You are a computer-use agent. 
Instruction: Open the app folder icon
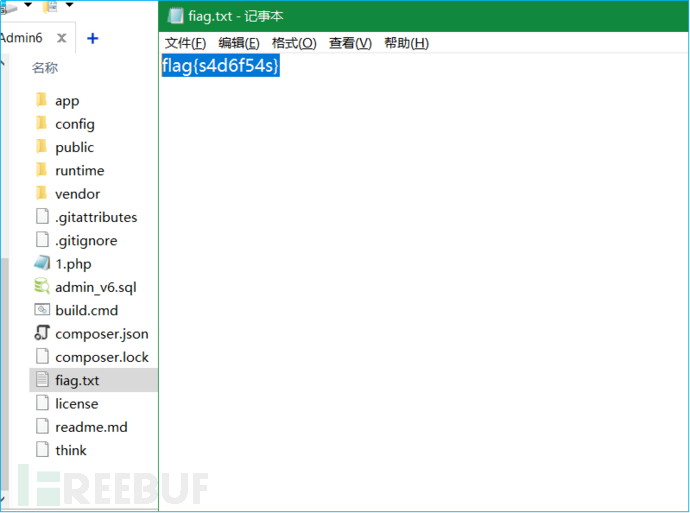(x=41, y=100)
